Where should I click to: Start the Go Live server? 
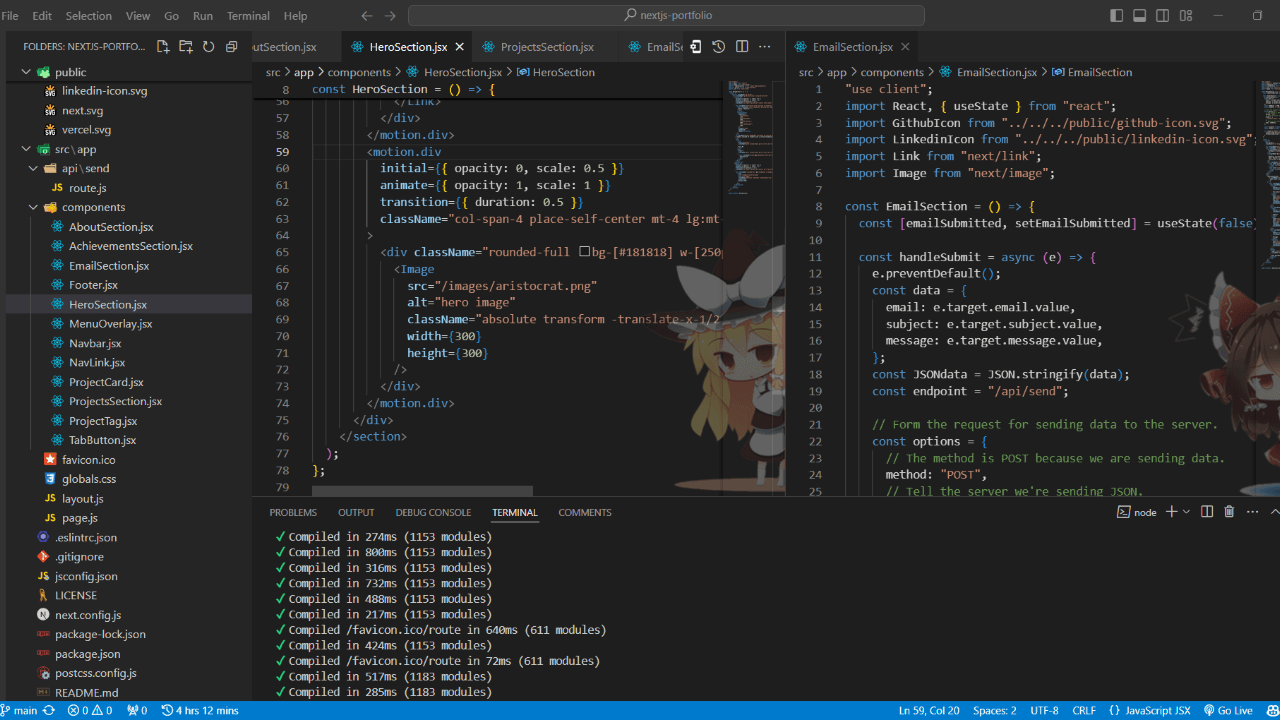click(1228, 711)
